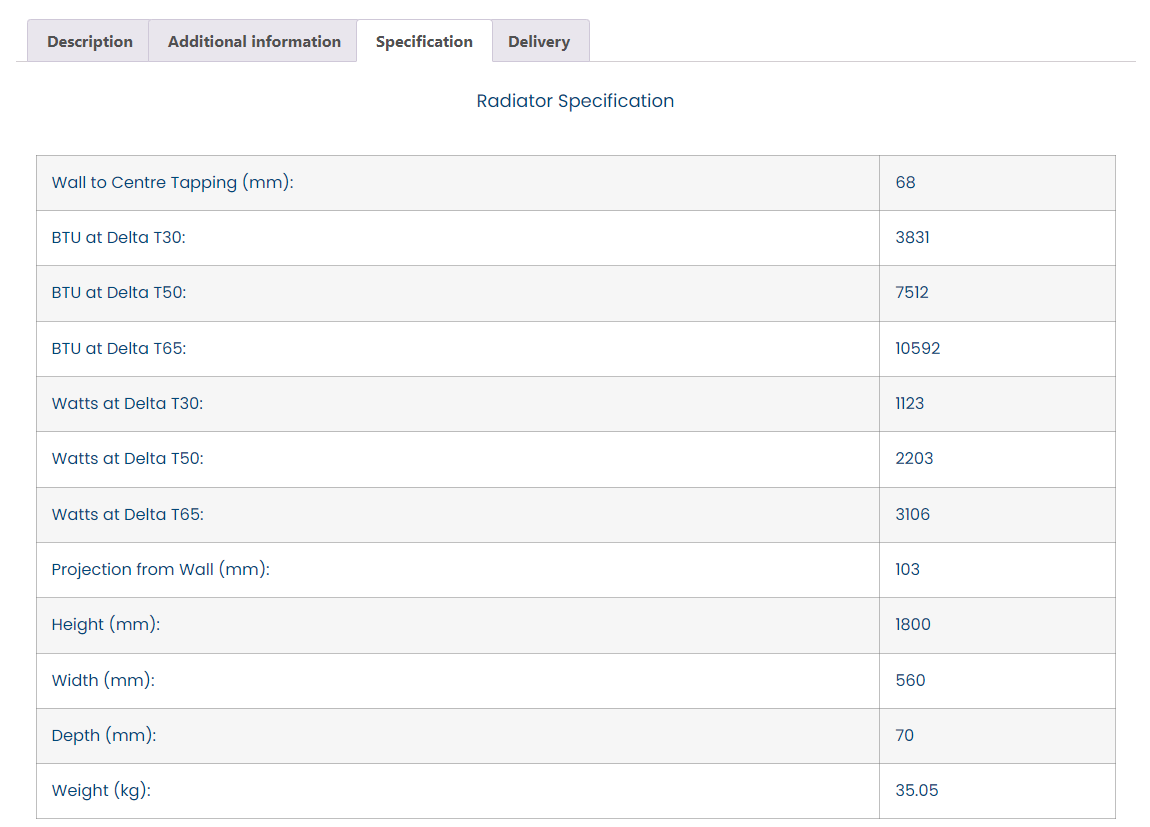Select the Specification tab
Screen dimensions: 1150x827
[424, 41]
